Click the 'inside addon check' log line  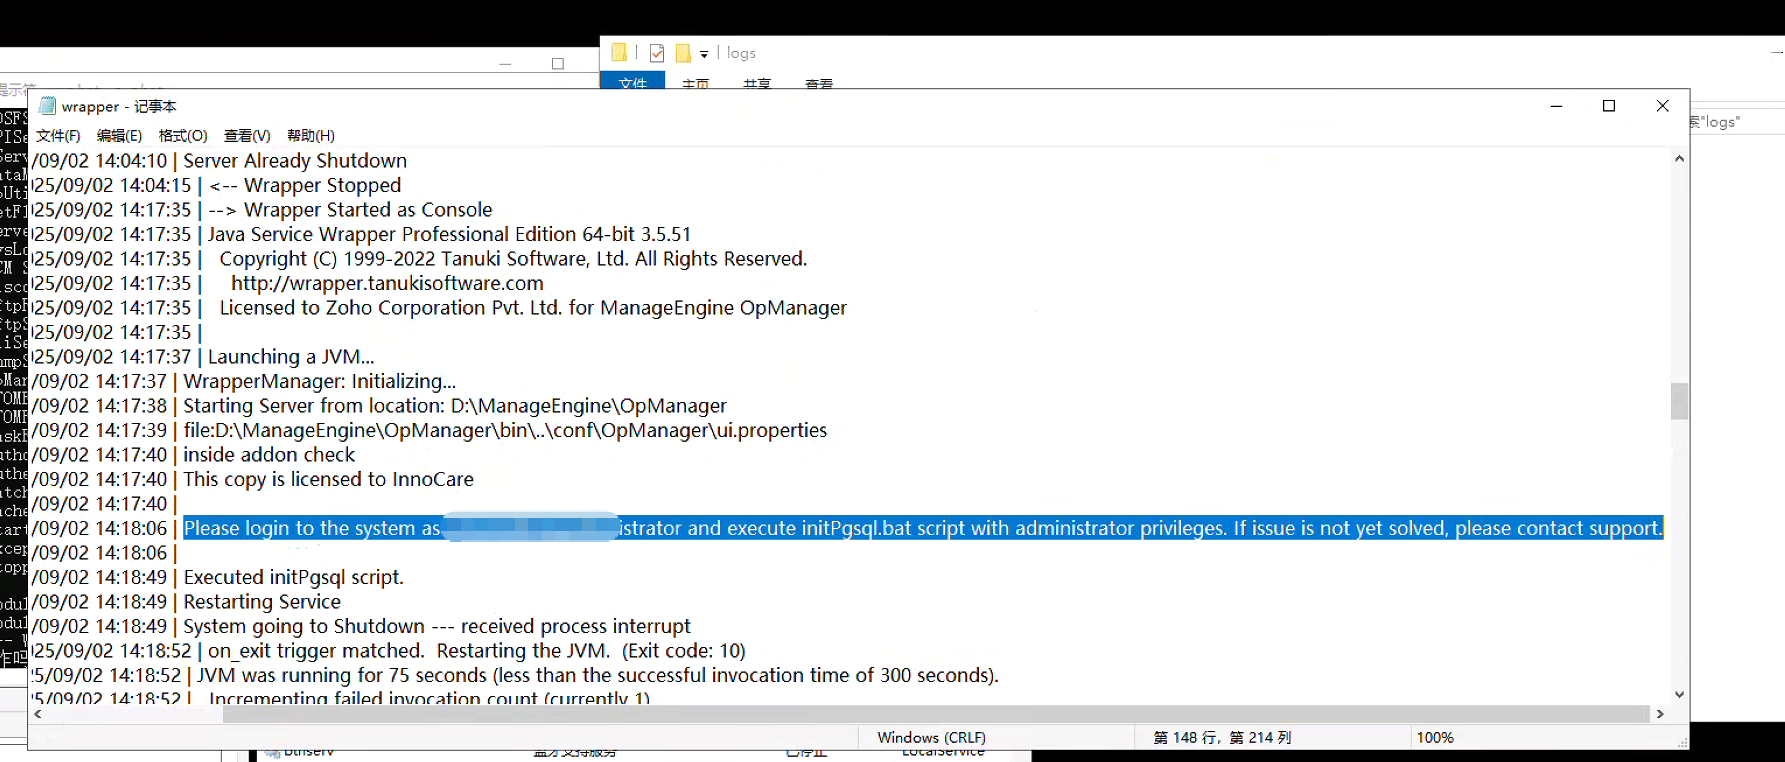coord(269,455)
